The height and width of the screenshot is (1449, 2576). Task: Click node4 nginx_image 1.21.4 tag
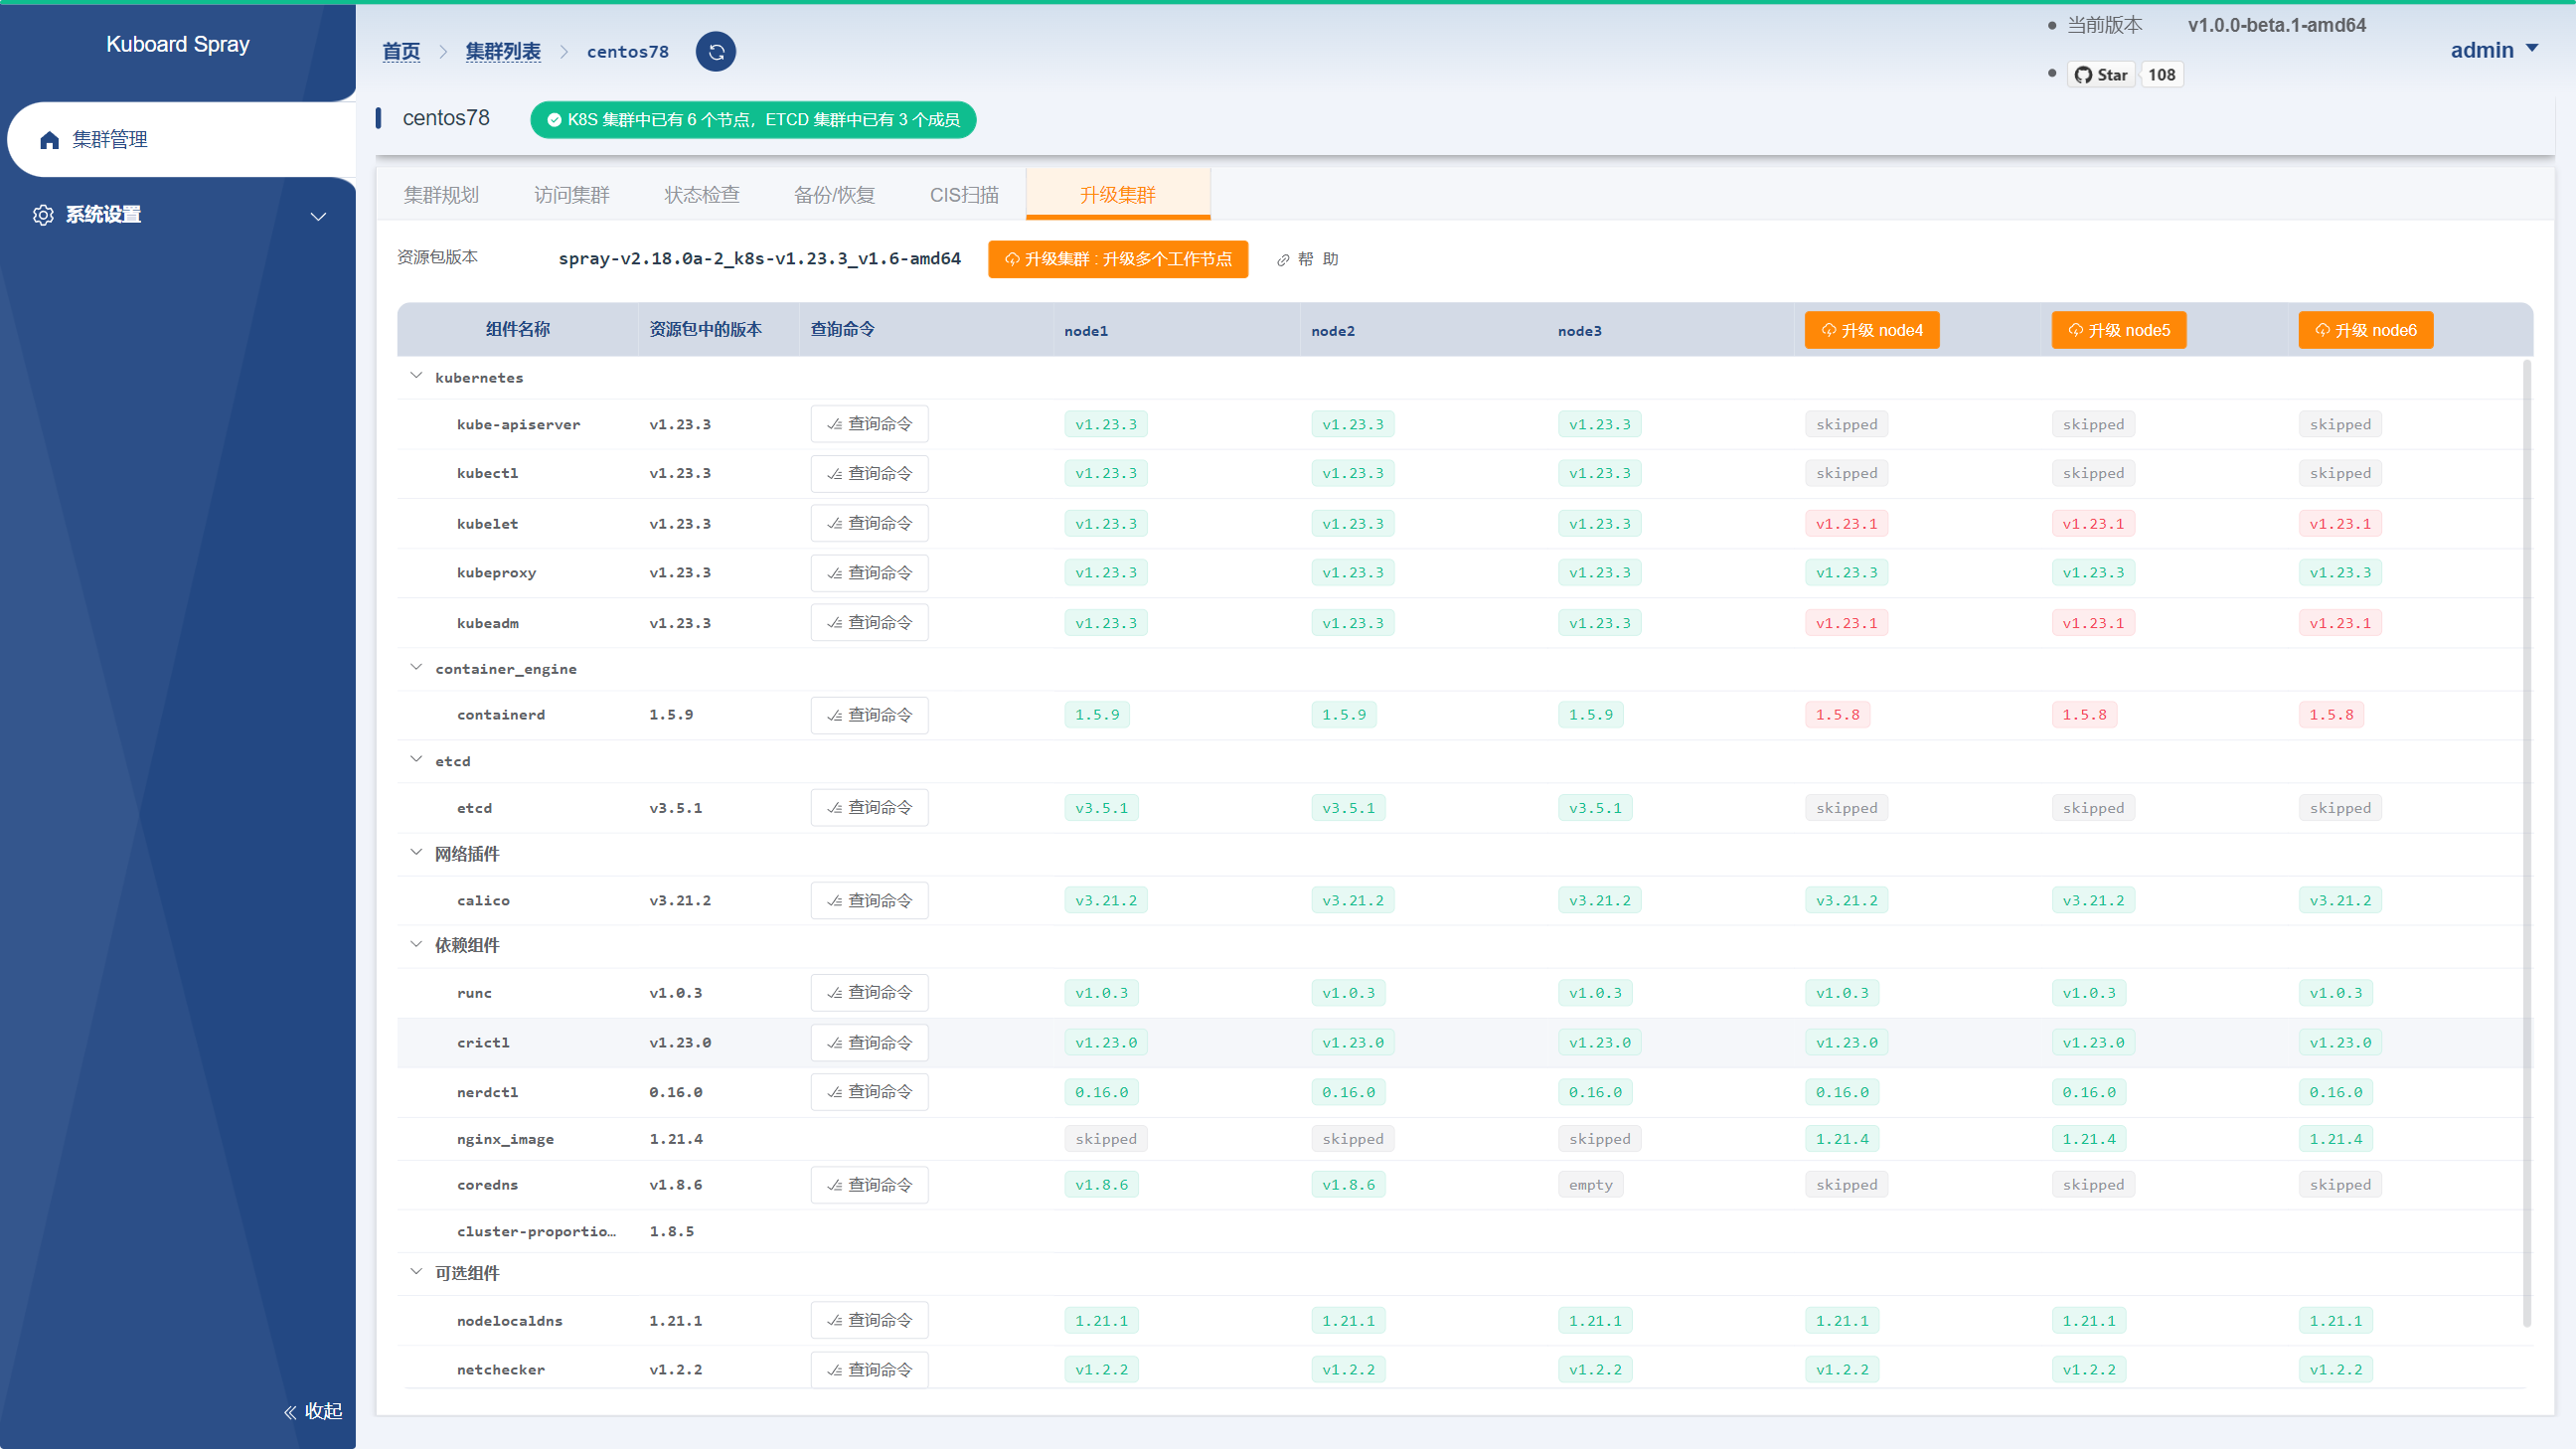click(1842, 1139)
